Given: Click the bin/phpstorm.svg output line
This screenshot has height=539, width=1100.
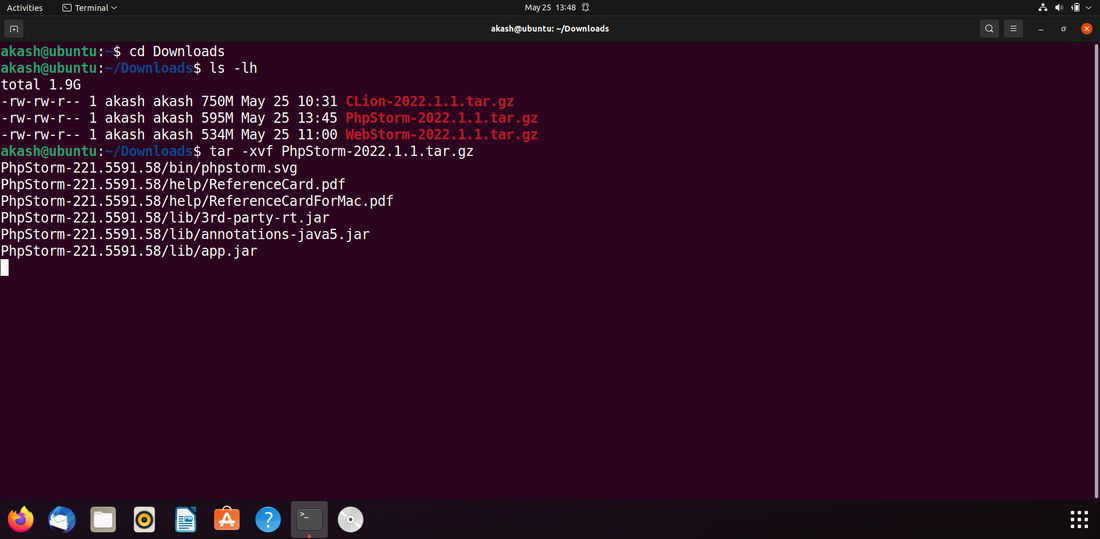Looking at the screenshot, I should [x=149, y=168].
